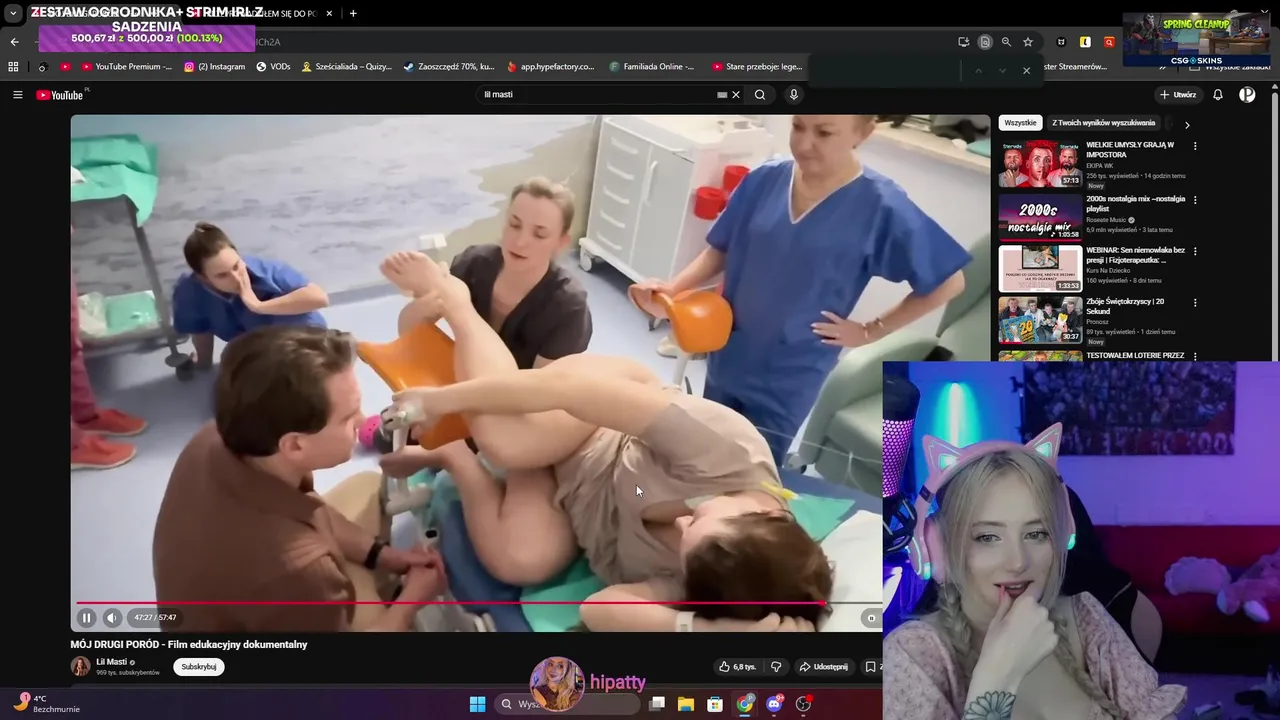Image resolution: width=1280 pixels, height=720 pixels.
Task: Open the 'Familiada Online' bookmark
Action: [651, 67]
